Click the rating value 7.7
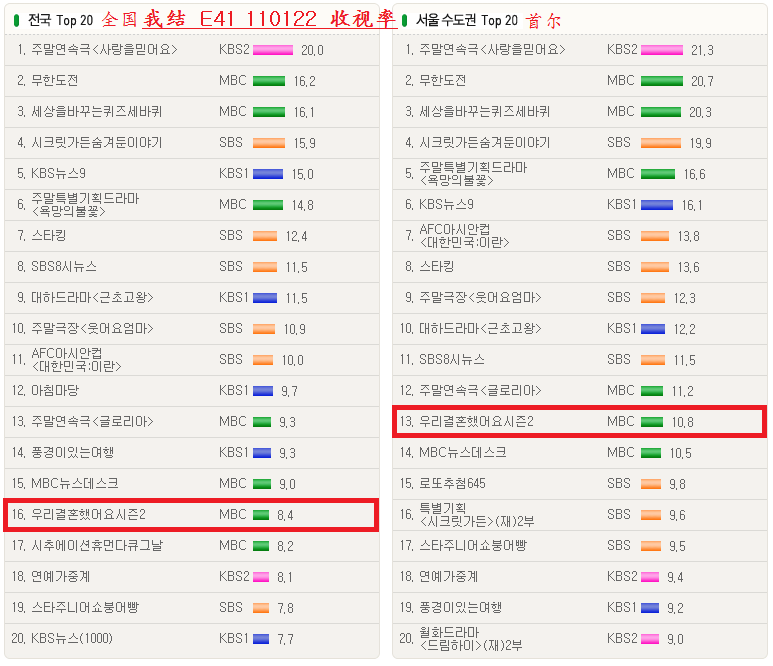The height and width of the screenshot is (666, 773). pyautogui.click(x=285, y=640)
